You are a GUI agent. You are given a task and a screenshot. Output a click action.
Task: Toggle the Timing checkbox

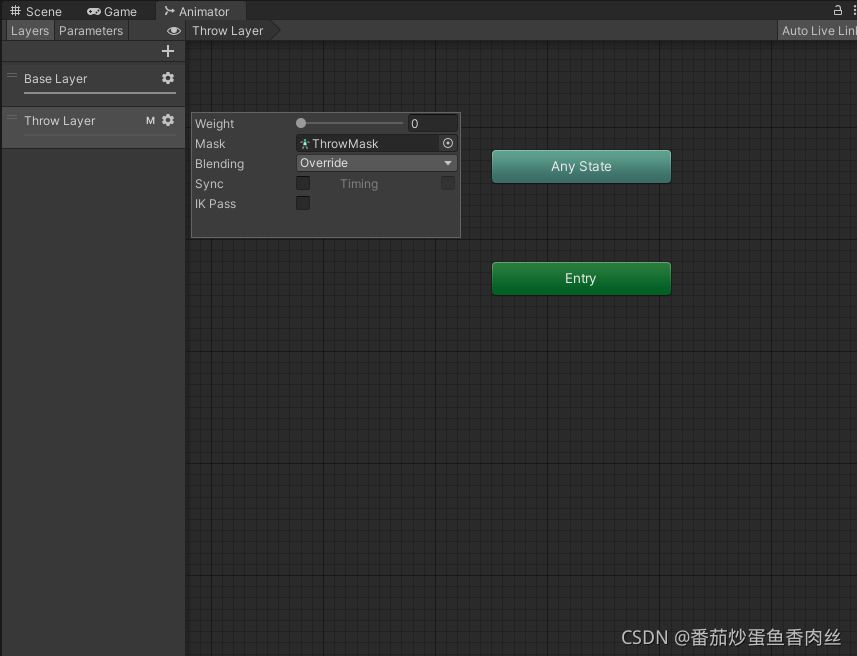click(448, 183)
